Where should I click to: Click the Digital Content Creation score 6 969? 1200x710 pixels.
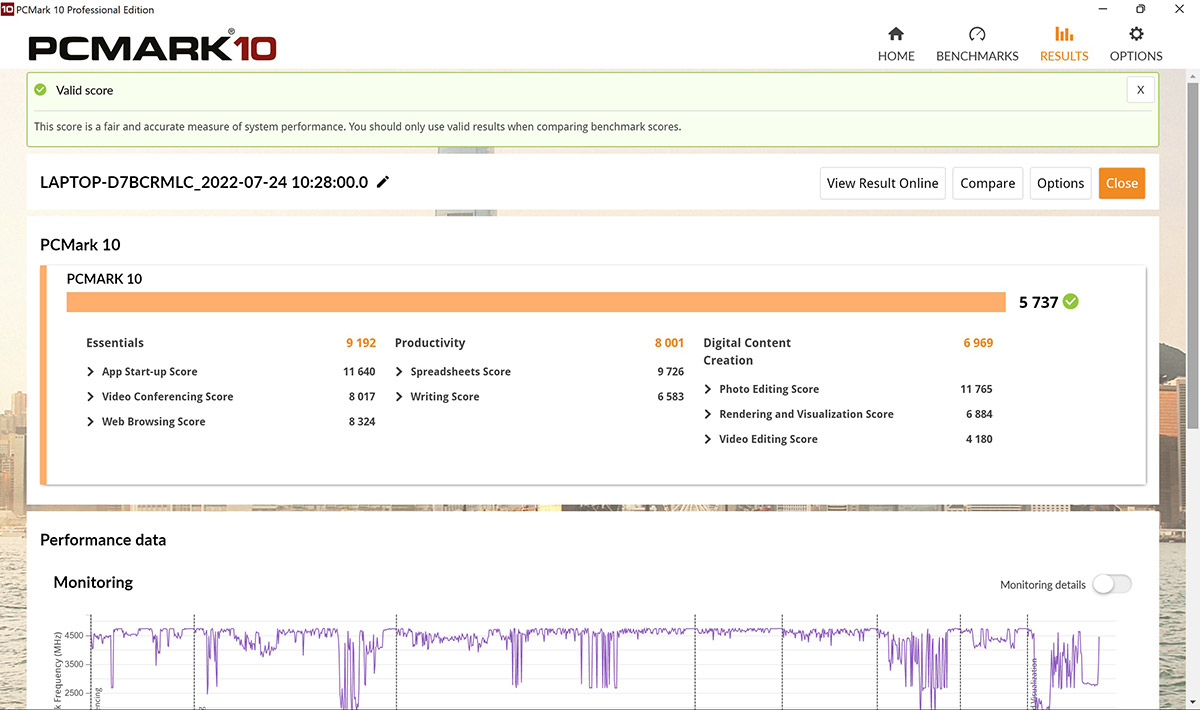click(x=978, y=343)
